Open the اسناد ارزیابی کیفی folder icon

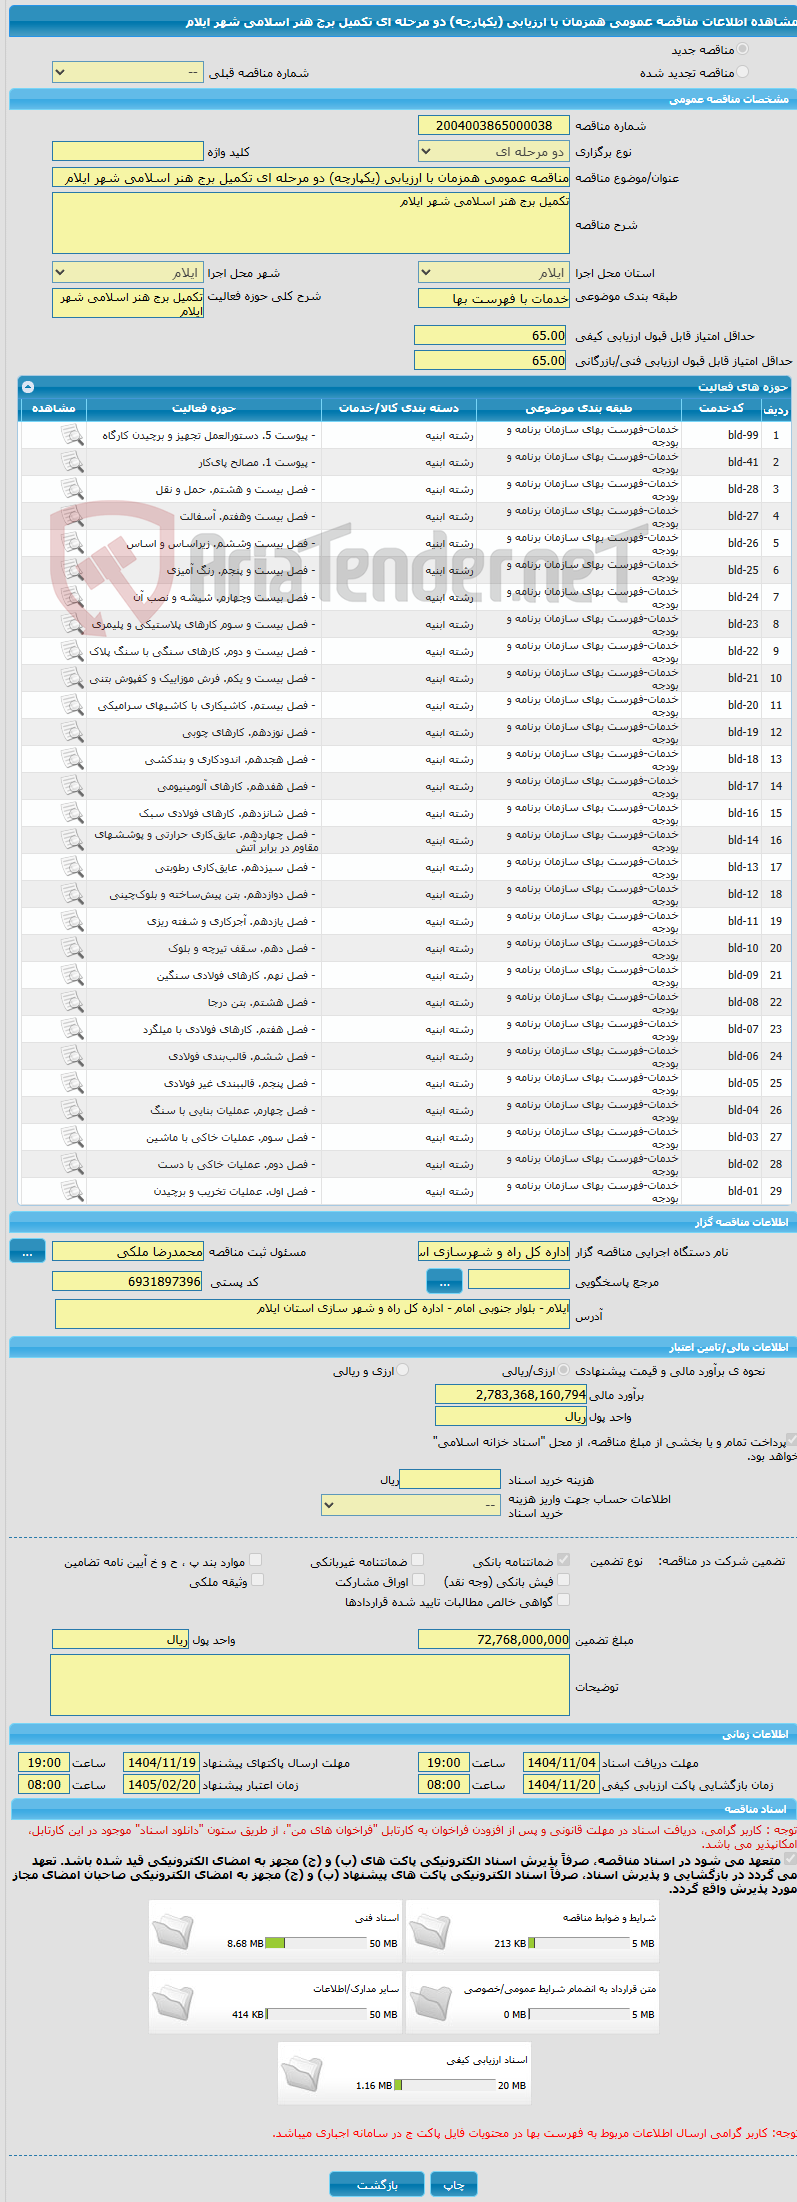point(302,2073)
